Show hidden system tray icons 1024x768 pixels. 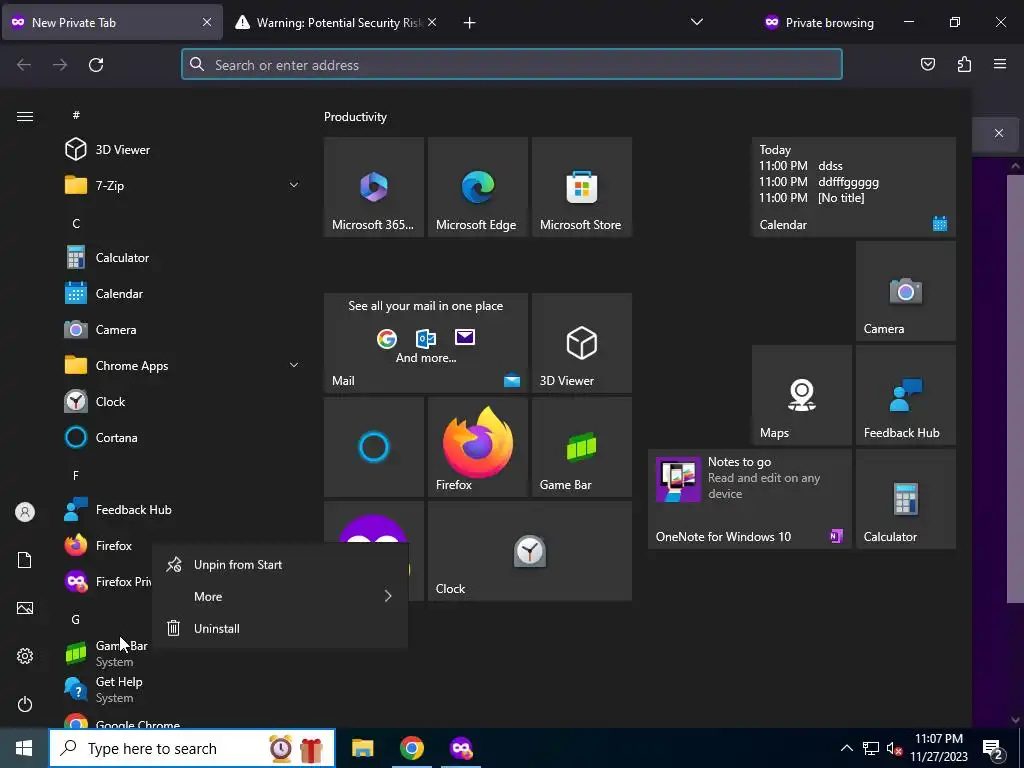click(x=846, y=748)
